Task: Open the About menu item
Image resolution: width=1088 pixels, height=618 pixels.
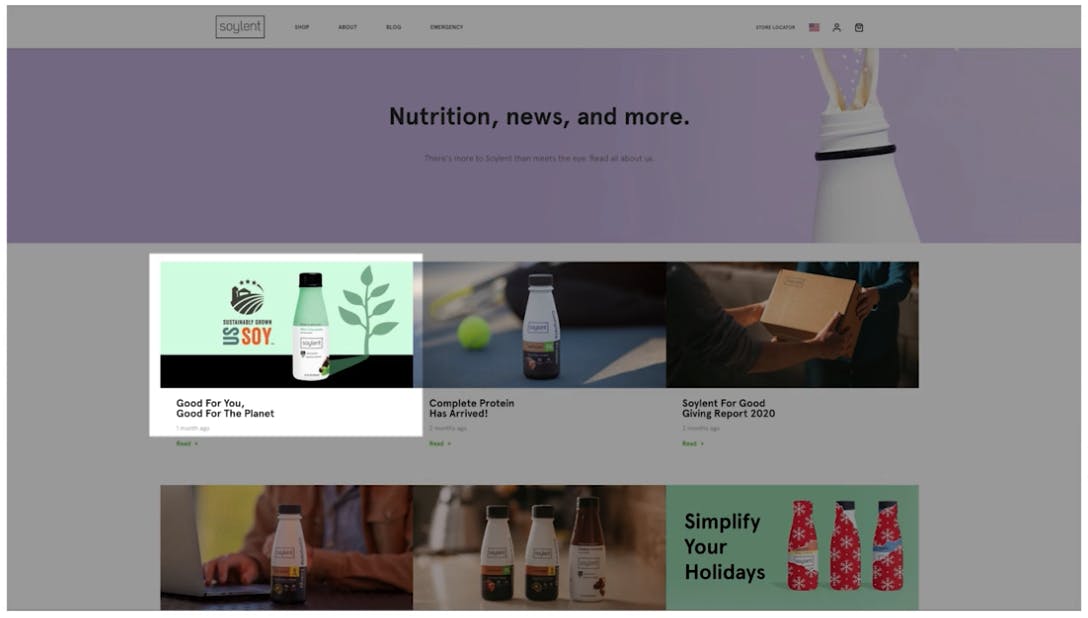Action: [348, 27]
